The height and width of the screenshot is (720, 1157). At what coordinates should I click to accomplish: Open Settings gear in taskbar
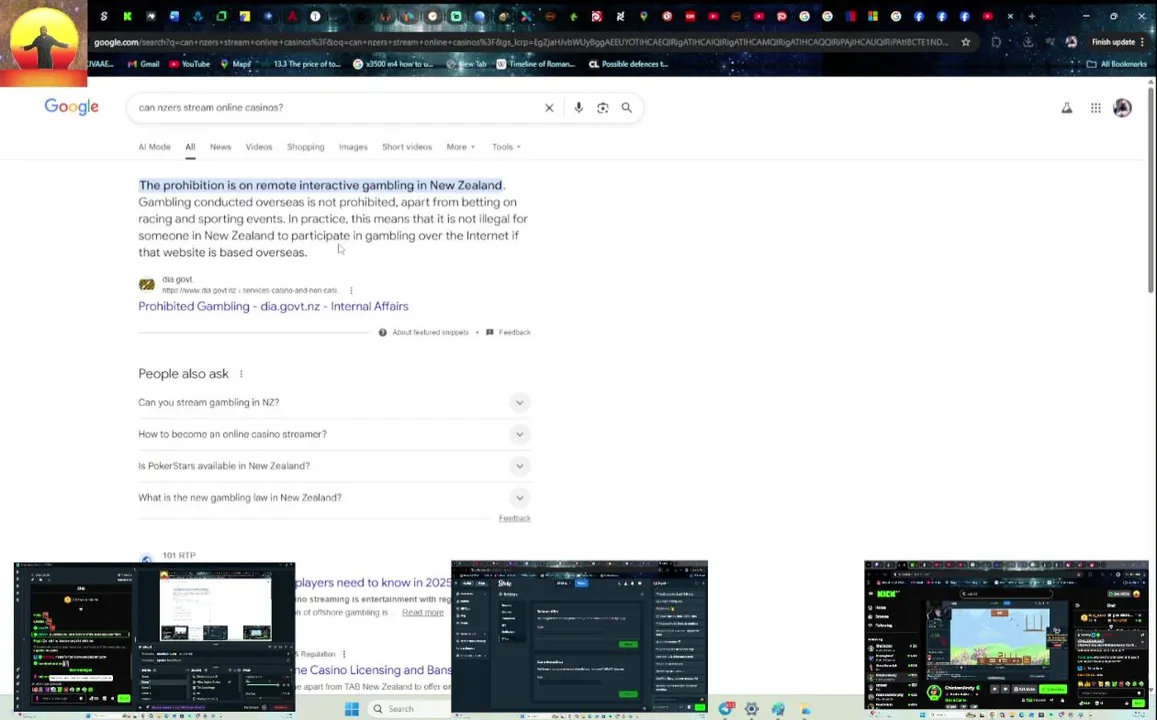click(x=751, y=709)
